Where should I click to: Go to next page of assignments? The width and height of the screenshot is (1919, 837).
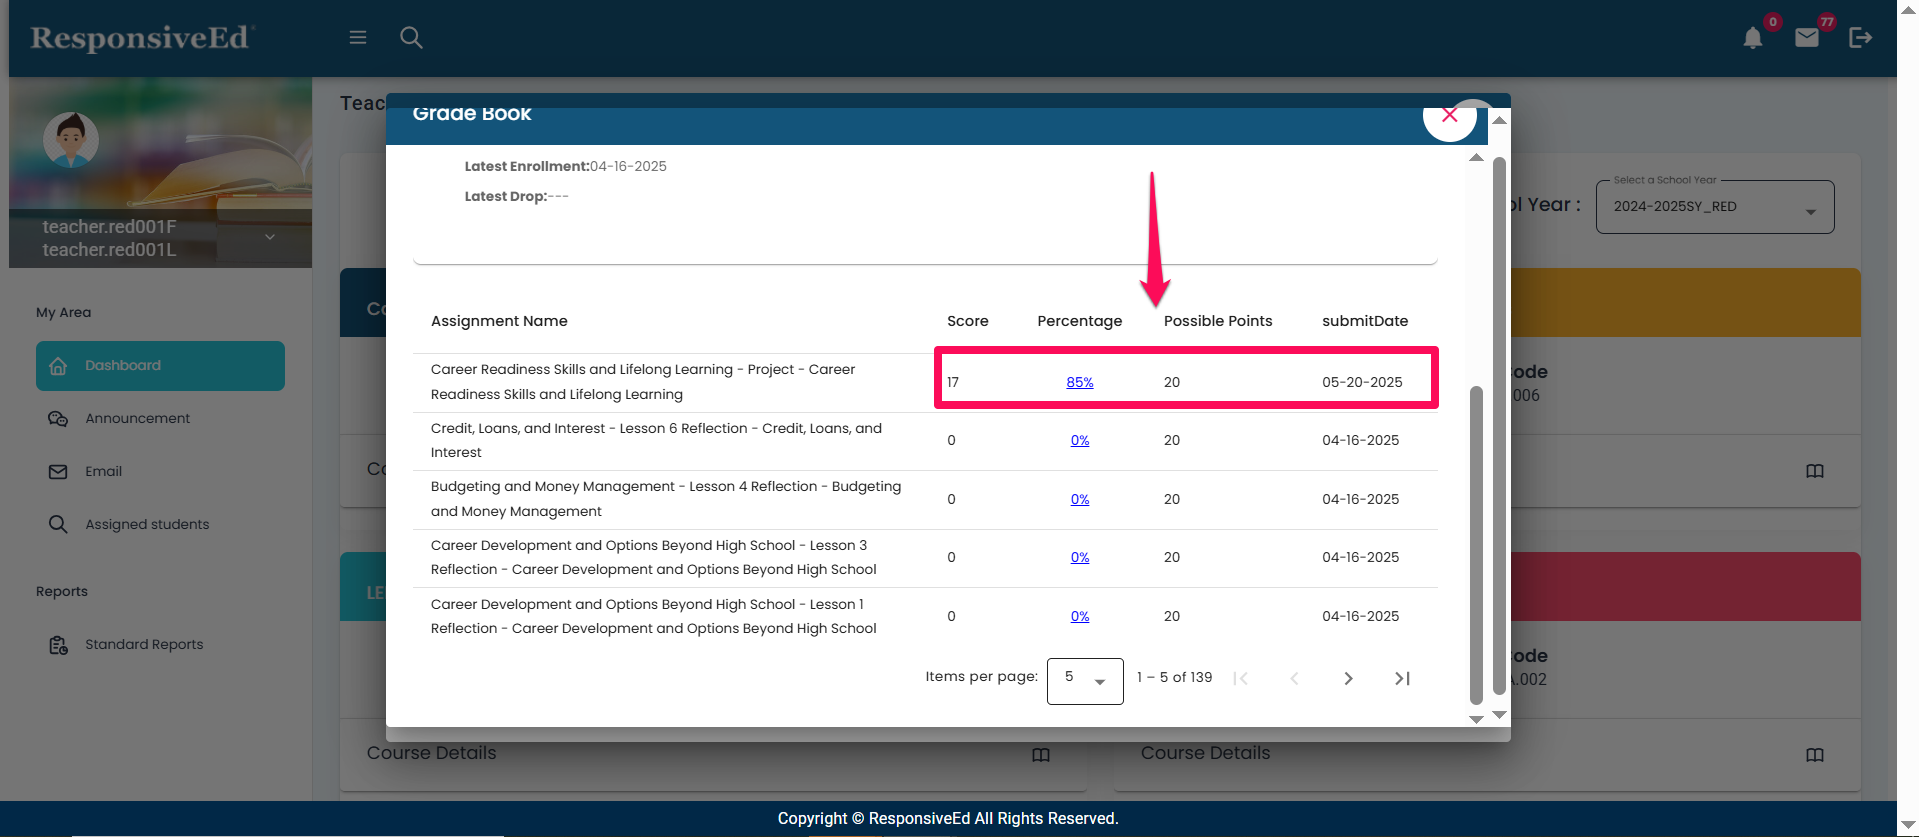point(1348,679)
